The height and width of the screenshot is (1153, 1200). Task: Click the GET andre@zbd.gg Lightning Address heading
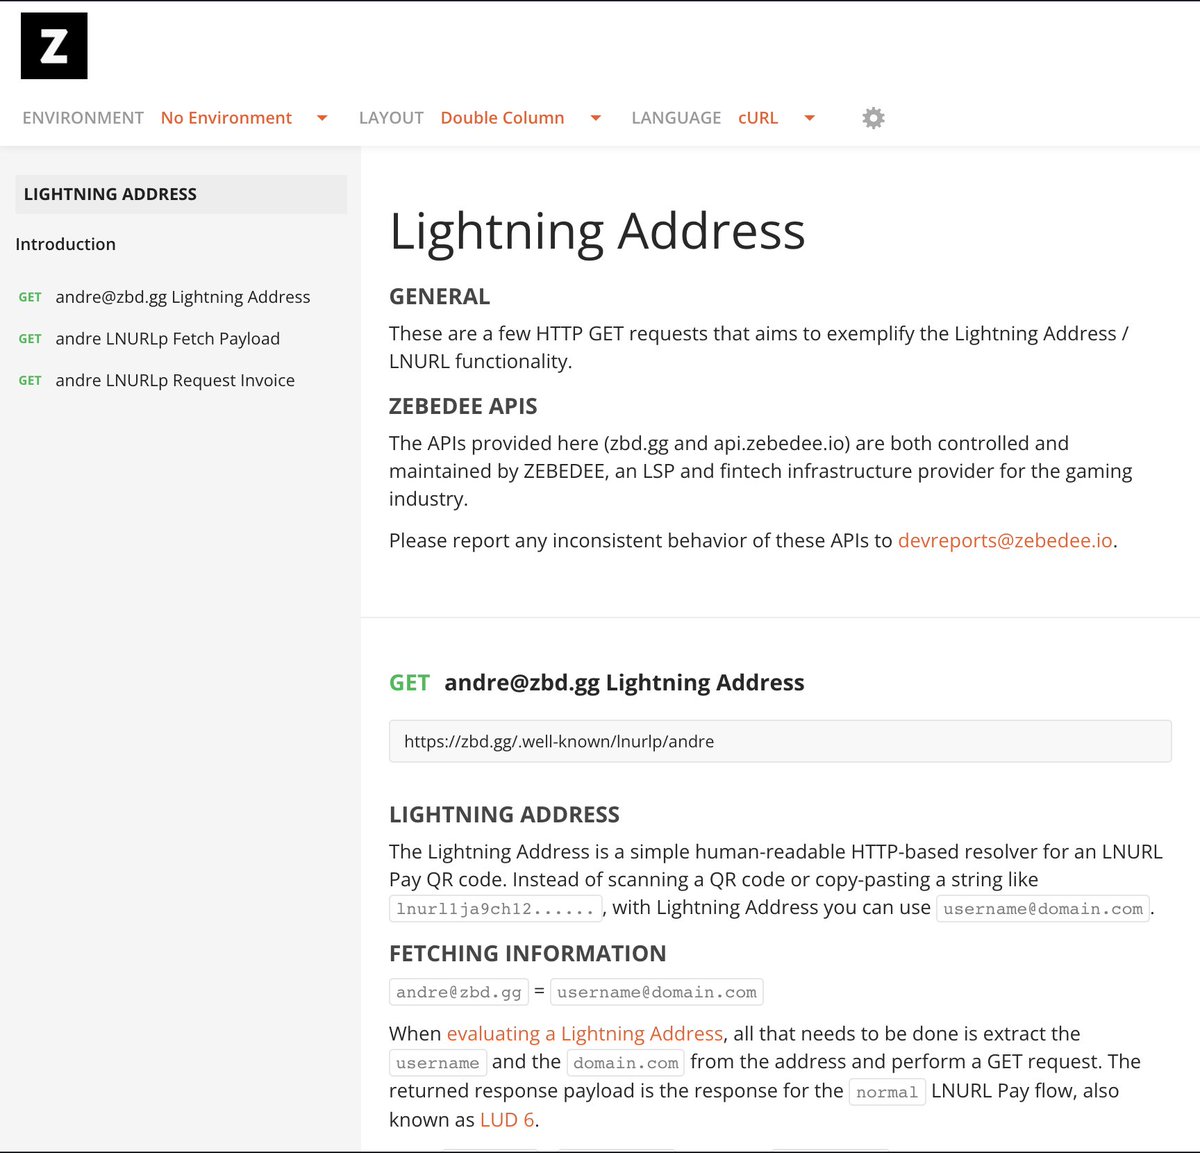coord(597,683)
